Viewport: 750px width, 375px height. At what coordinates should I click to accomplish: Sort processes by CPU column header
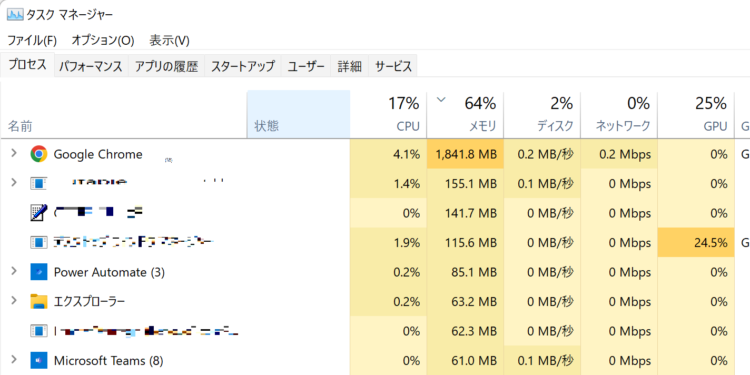(388, 114)
